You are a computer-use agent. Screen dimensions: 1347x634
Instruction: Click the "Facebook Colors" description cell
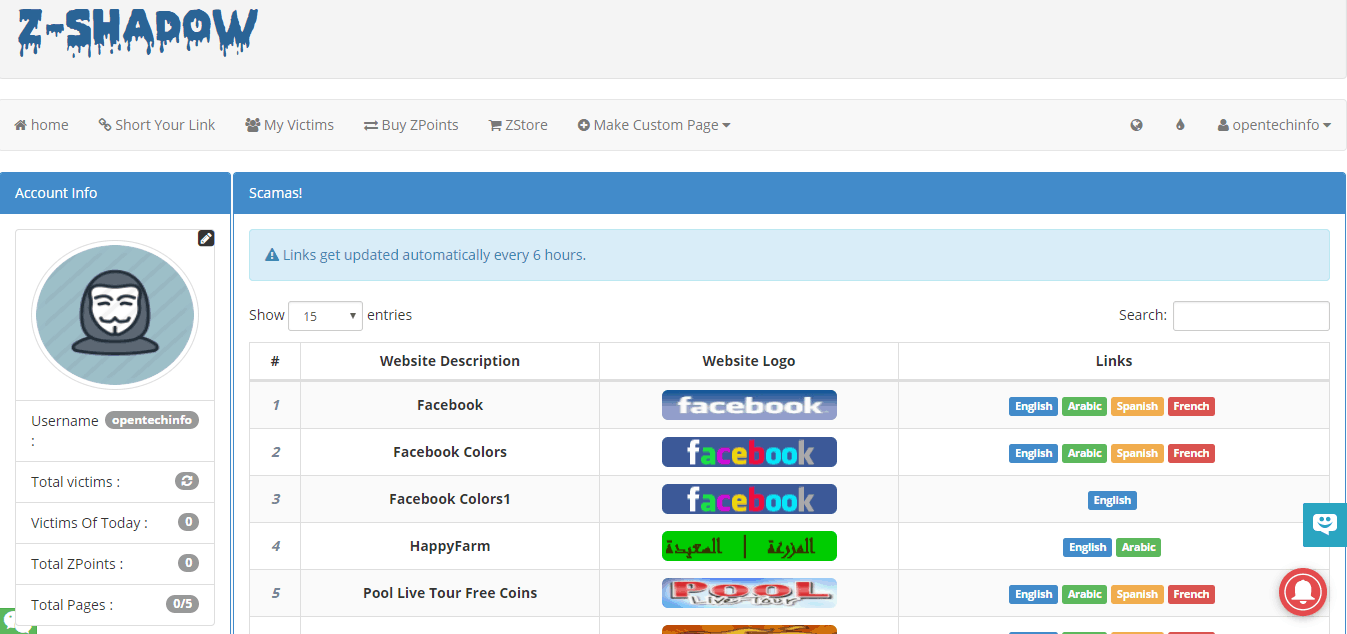pos(450,452)
